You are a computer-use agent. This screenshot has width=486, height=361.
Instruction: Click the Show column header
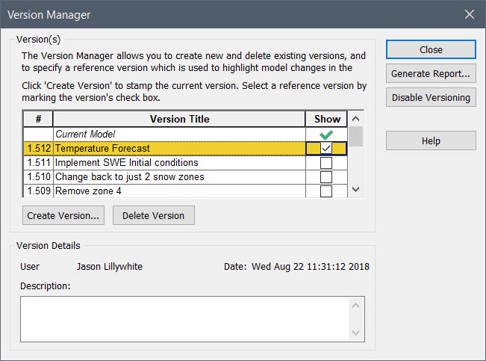(x=327, y=119)
